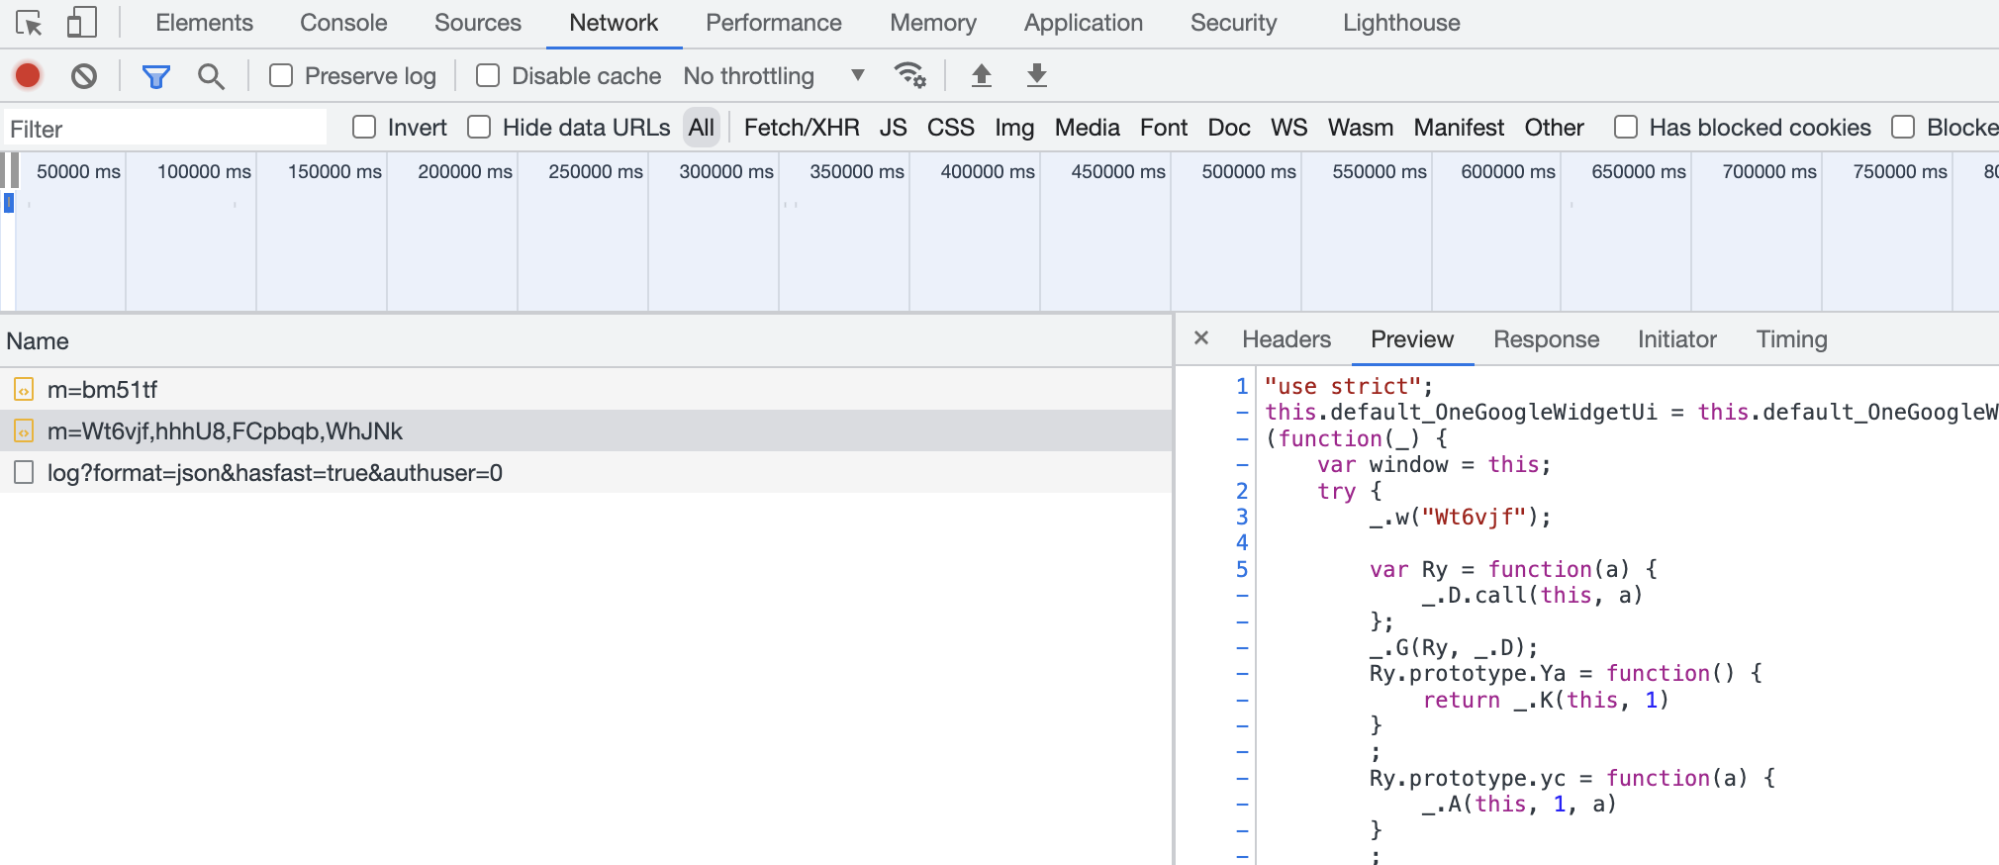Open network search with magnifier icon

[x=210, y=76]
